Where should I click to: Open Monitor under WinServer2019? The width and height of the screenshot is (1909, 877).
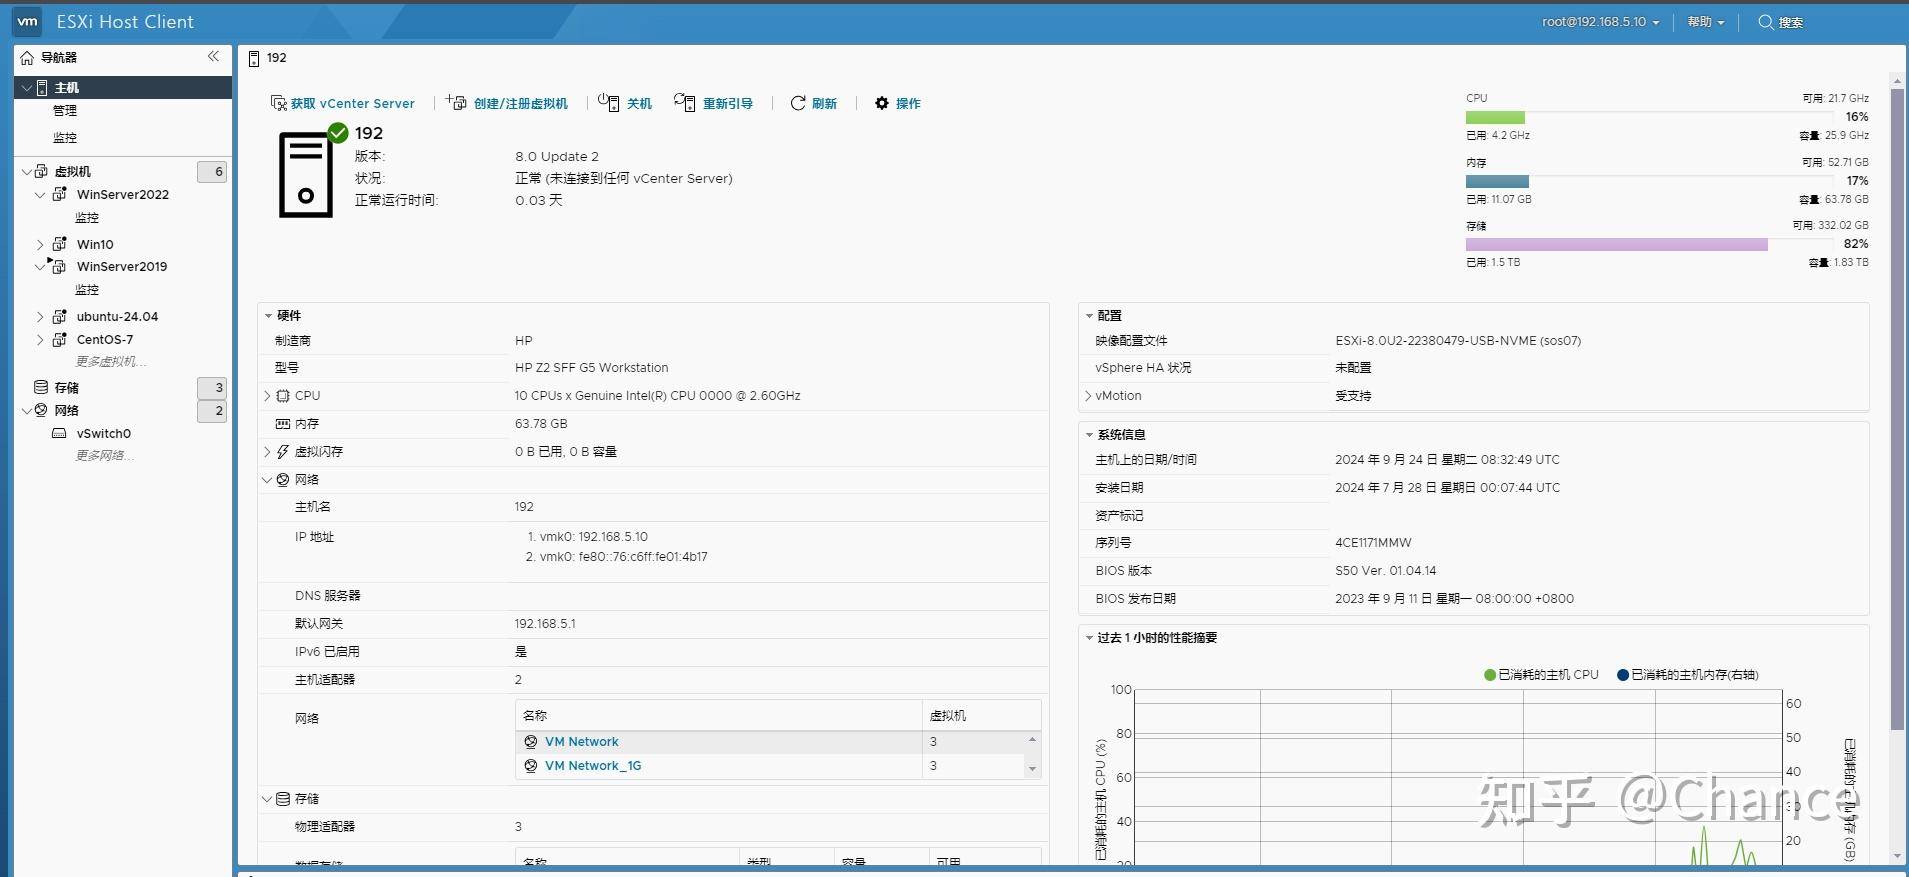tap(87, 290)
